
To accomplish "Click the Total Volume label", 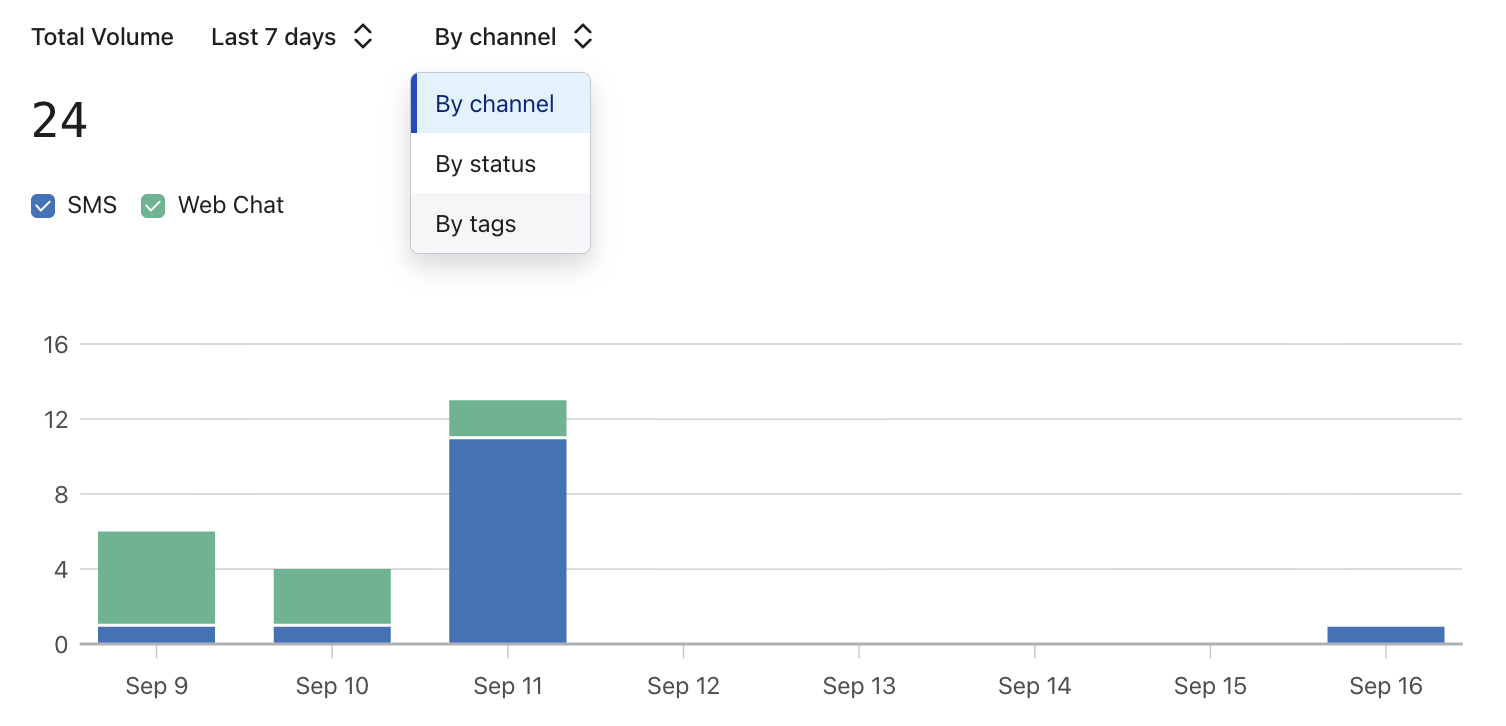I will tap(102, 37).
